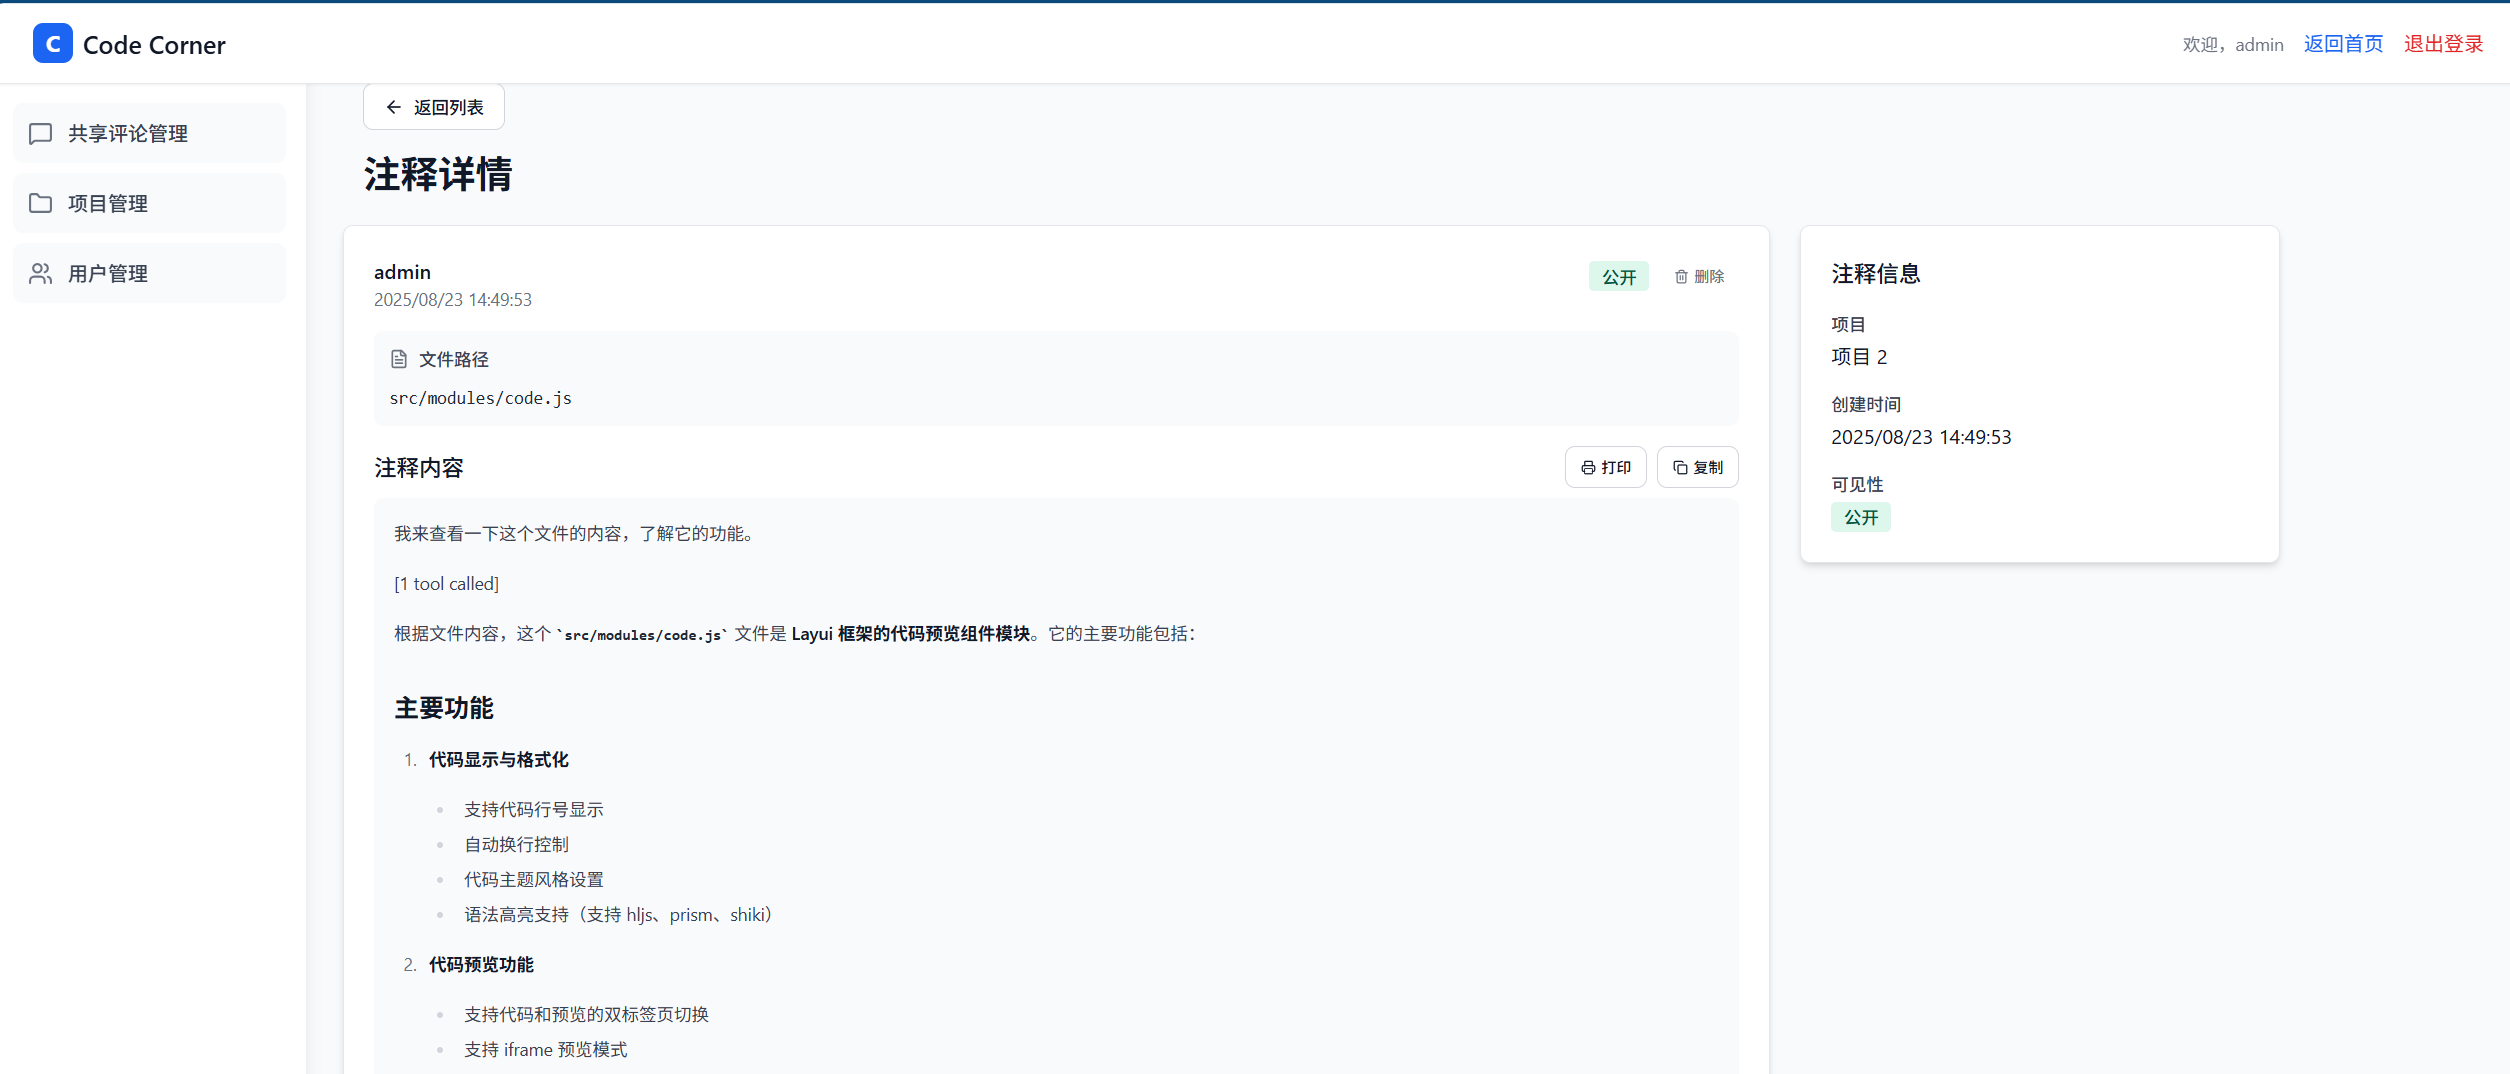Screen dimensions: 2510x1074
Task: Click bullet 支持代码和预览的双标签页切换
Action: point(586,1015)
